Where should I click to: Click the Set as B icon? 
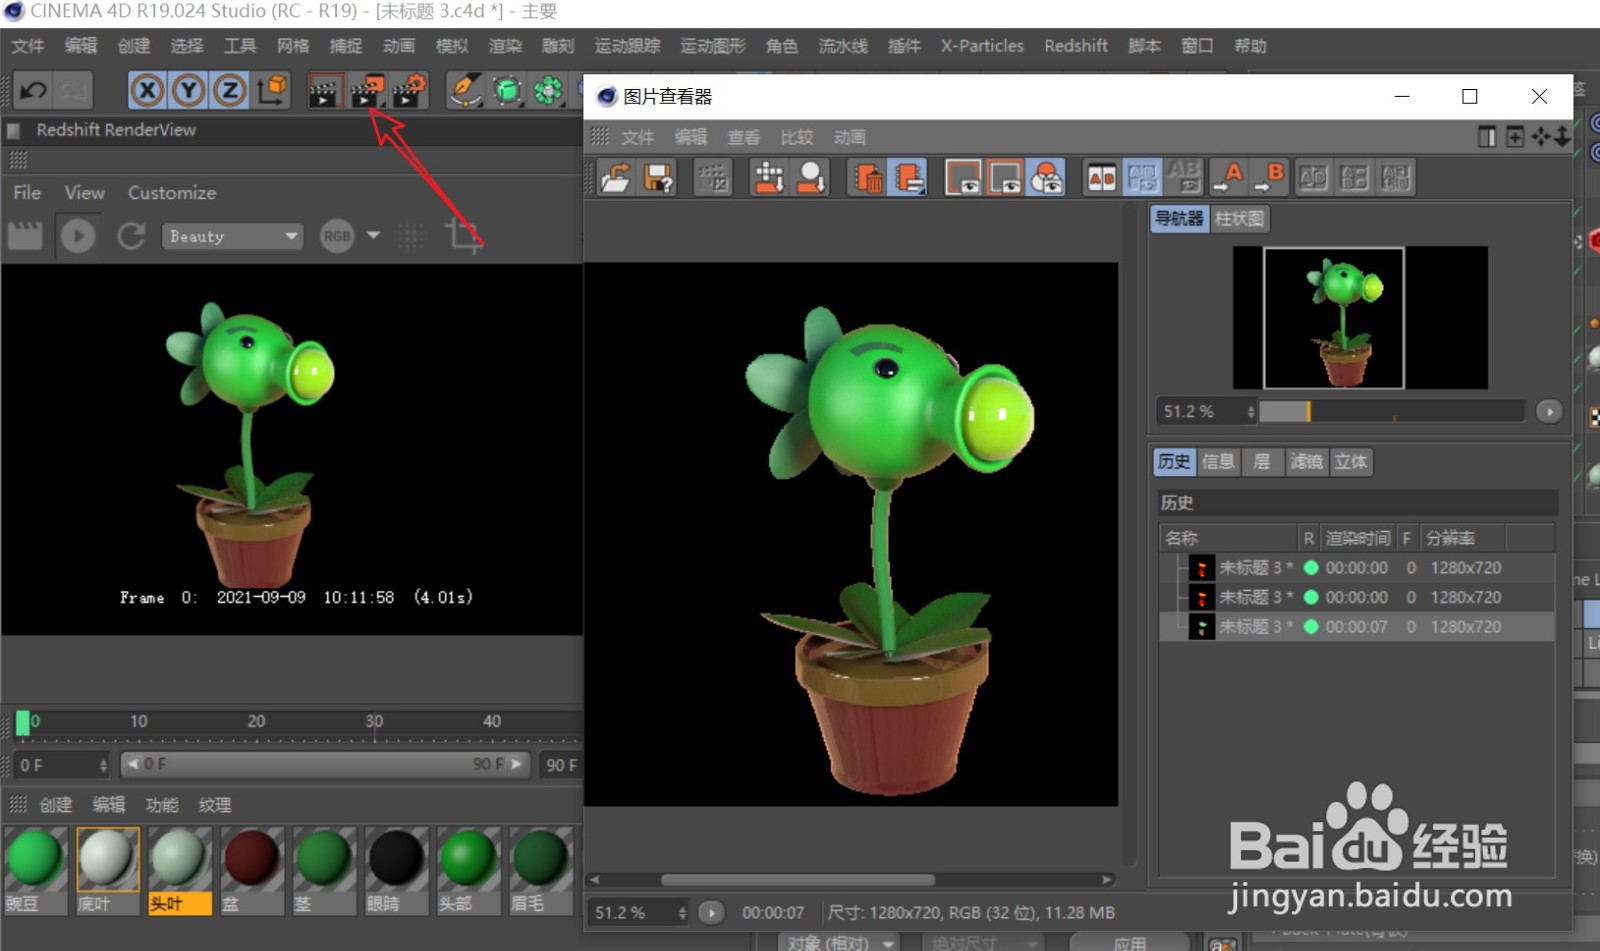pyautogui.click(x=1269, y=178)
